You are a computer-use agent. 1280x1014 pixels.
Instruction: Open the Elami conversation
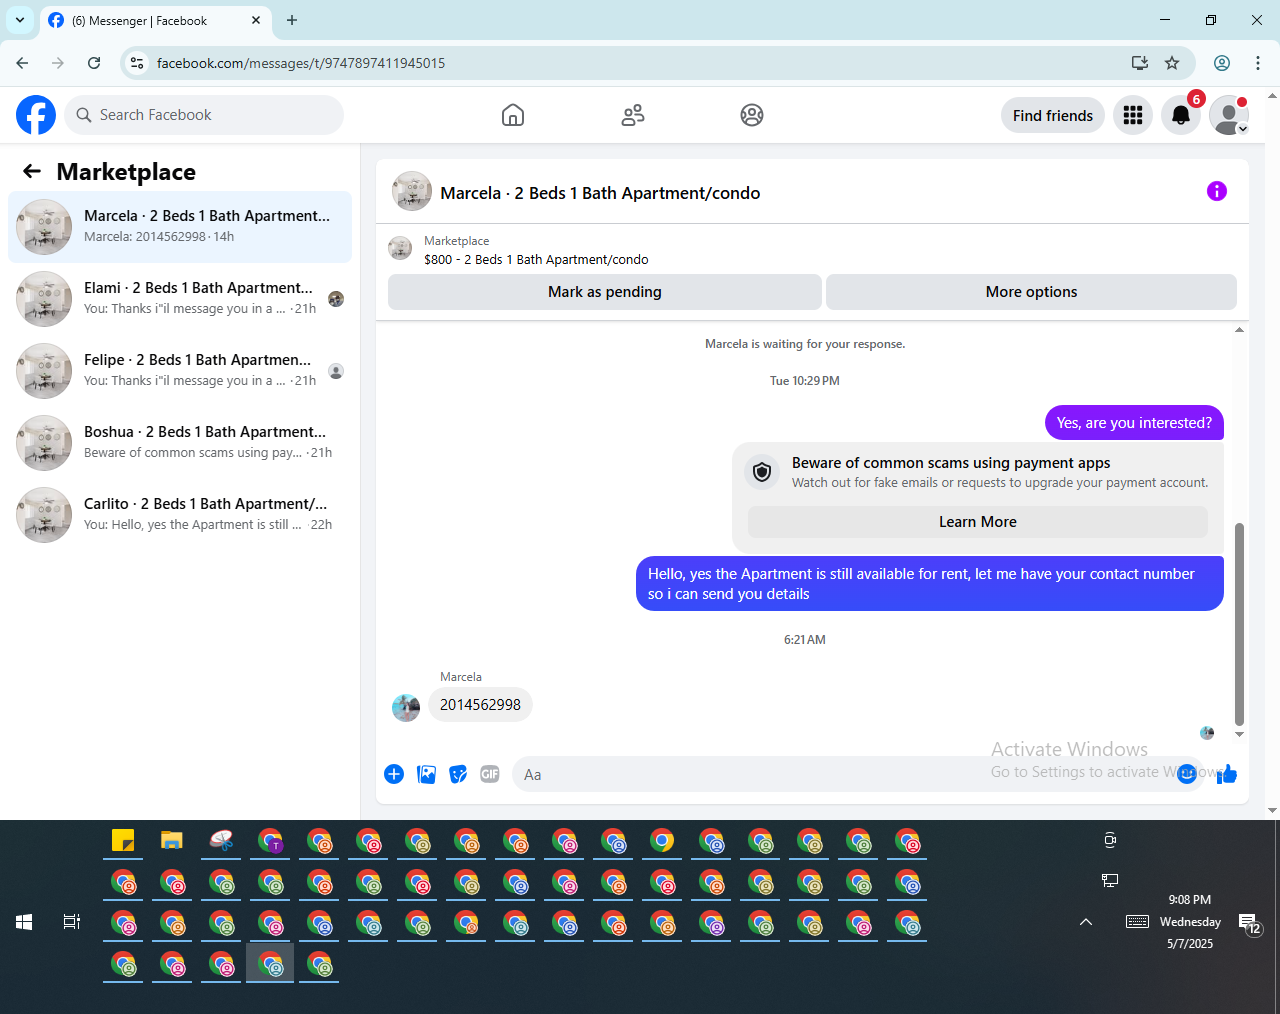[180, 299]
